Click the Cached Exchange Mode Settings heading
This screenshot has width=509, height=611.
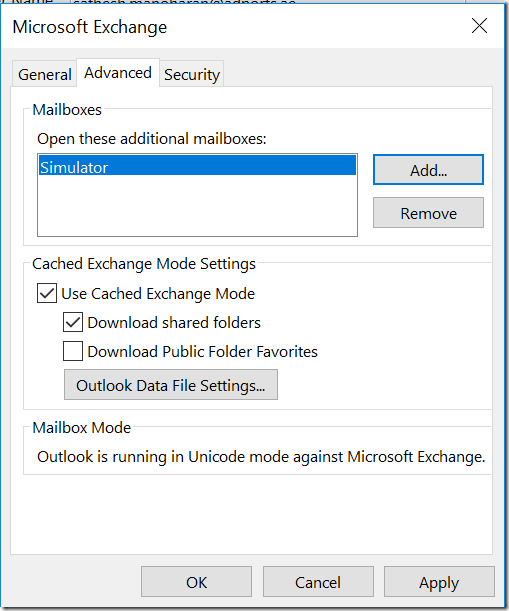[x=144, y=264]
